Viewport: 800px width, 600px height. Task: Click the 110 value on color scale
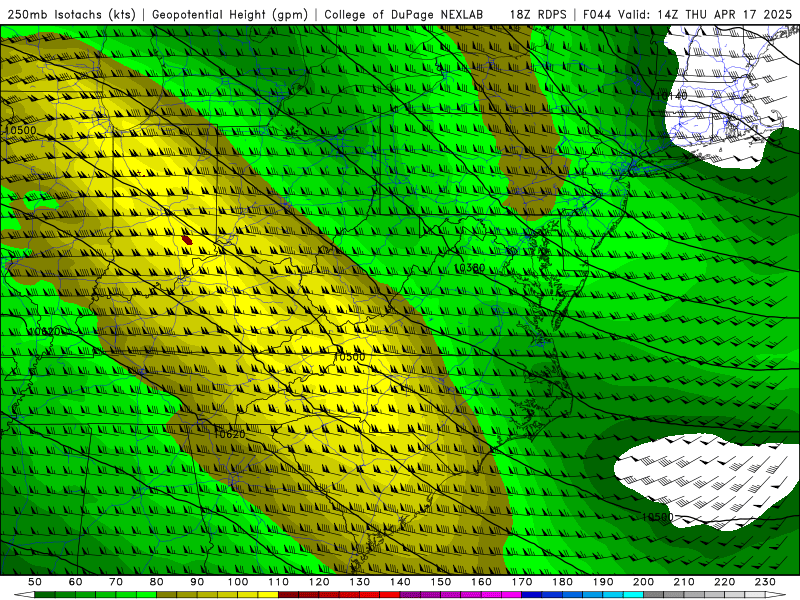279,582
